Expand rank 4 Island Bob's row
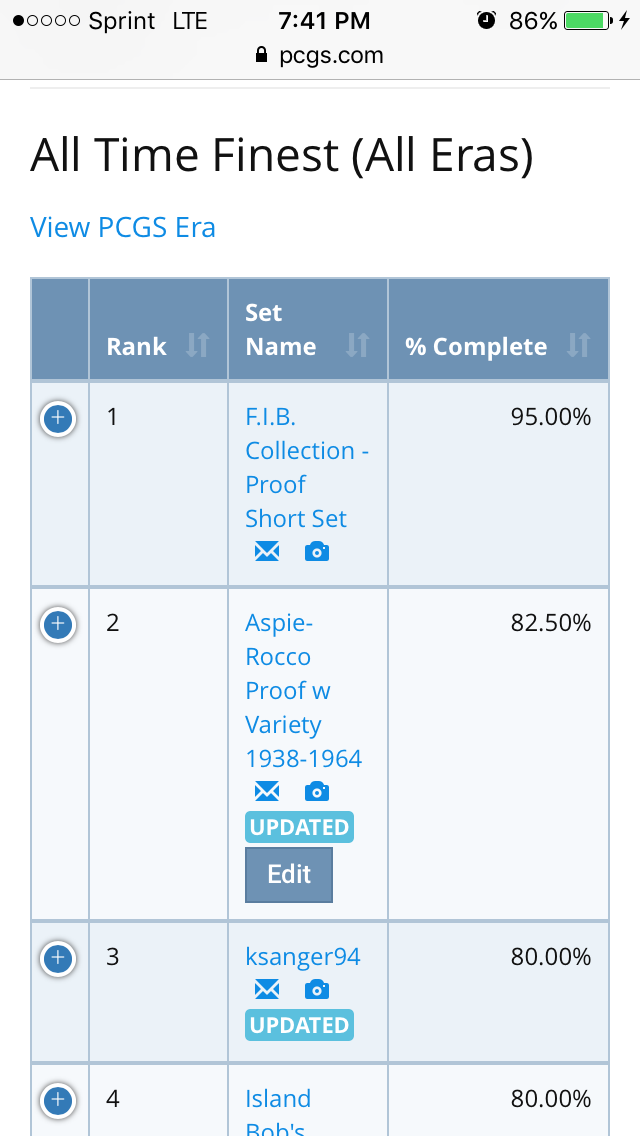Image resolution: width=640 pixels, height=1136 pixels. pyautogui.click(x=58, y=1100)
